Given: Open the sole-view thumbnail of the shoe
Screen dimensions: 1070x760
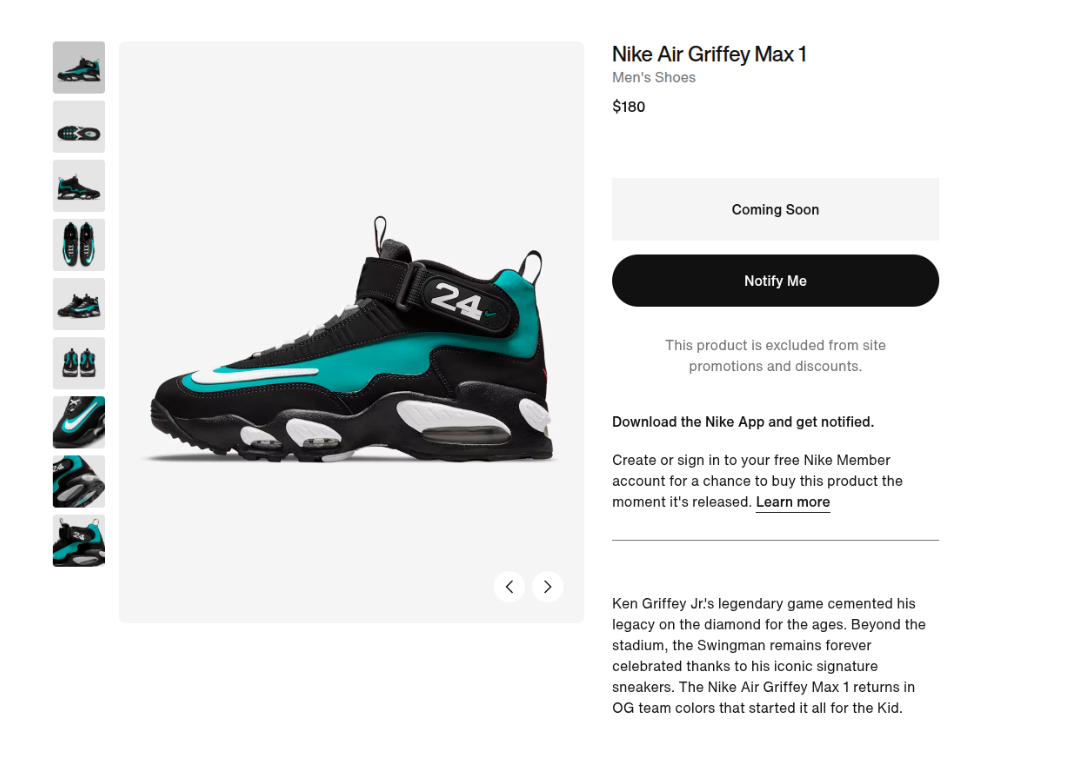Looking at the screenshot, I should [78, 127].
